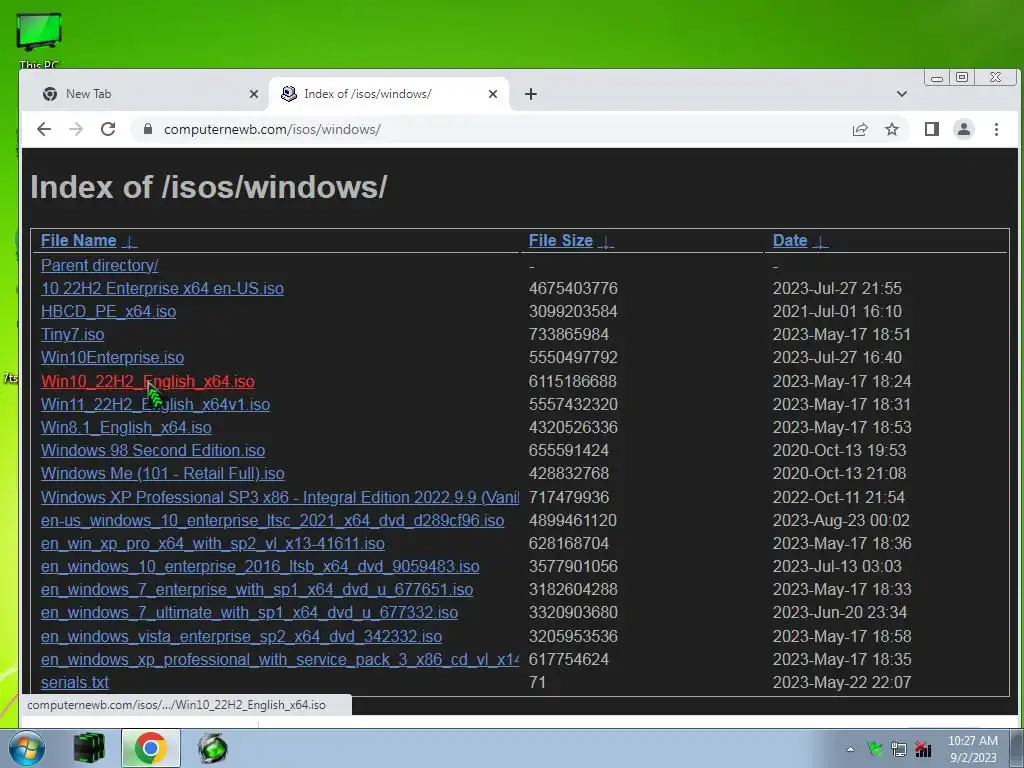Click the Chrome taskbar icon
1024x768 pixels.
tap(151, 748)
